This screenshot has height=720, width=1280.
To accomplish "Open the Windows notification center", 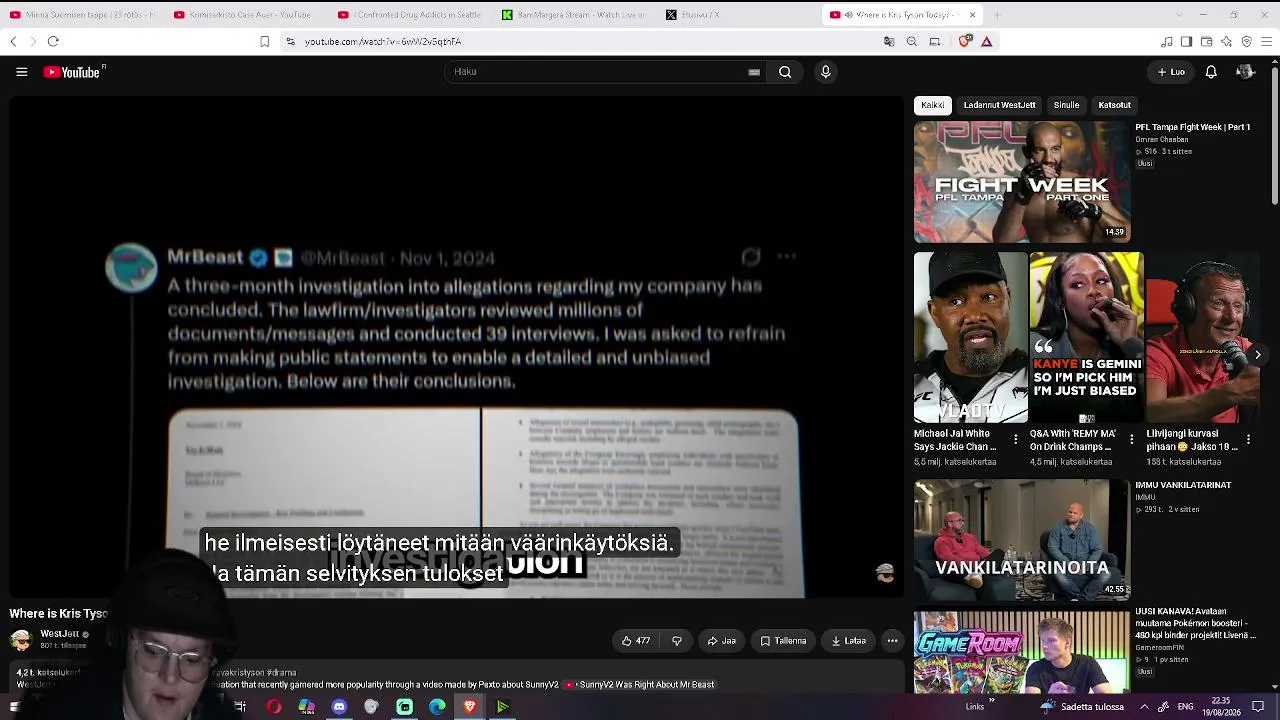I will 1258,707.
